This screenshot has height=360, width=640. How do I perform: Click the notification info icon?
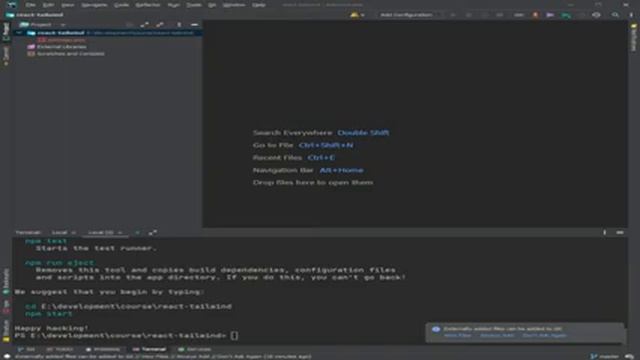[x=436, y=329]
